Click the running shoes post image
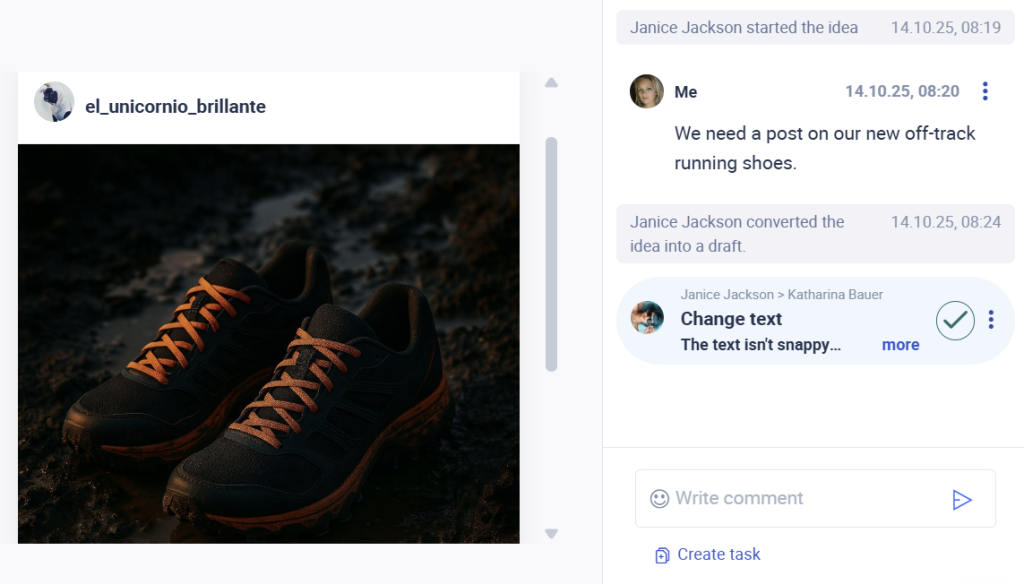Screen dimensions: 1024x584 [268, 343]
